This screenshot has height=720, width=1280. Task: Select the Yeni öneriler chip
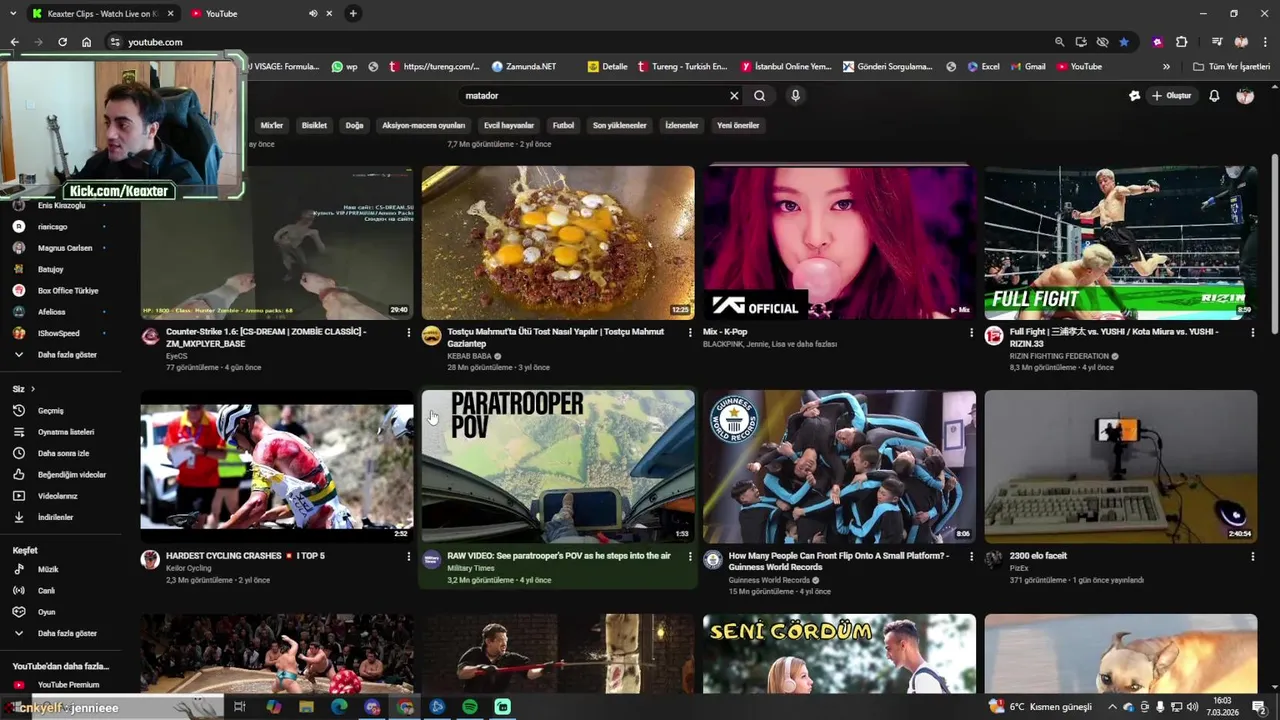(x=738, y=126)
